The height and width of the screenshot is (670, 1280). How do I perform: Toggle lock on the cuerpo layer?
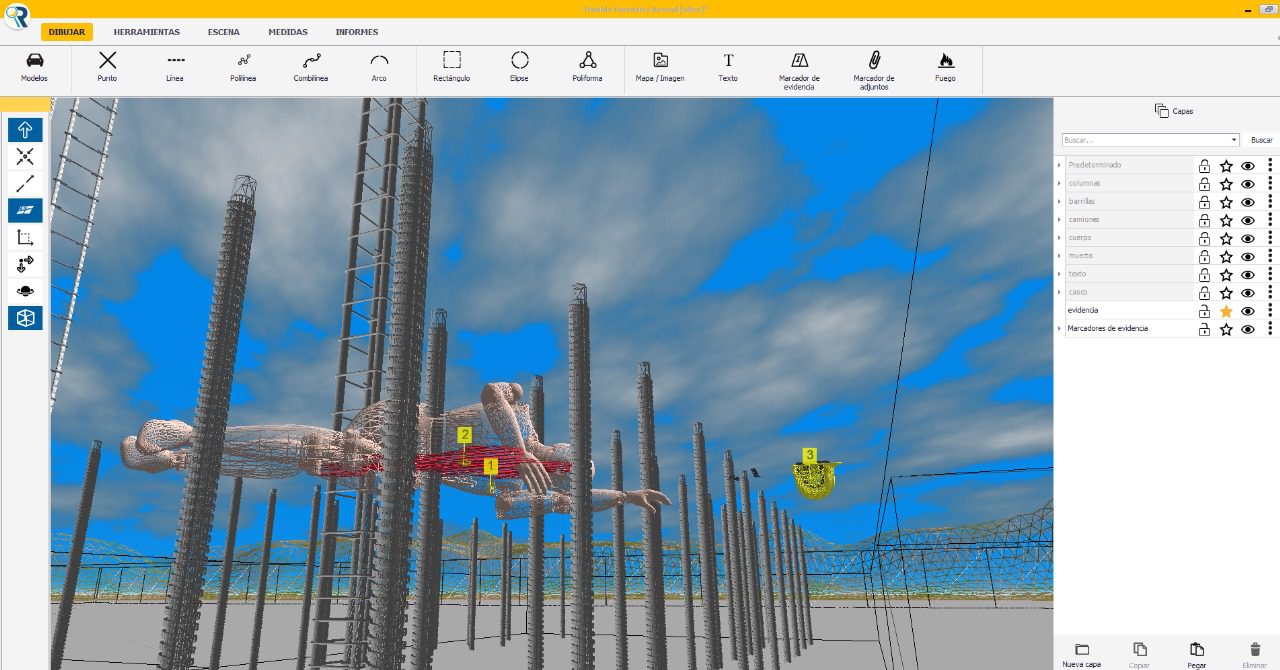click(x=1204, y=238)
